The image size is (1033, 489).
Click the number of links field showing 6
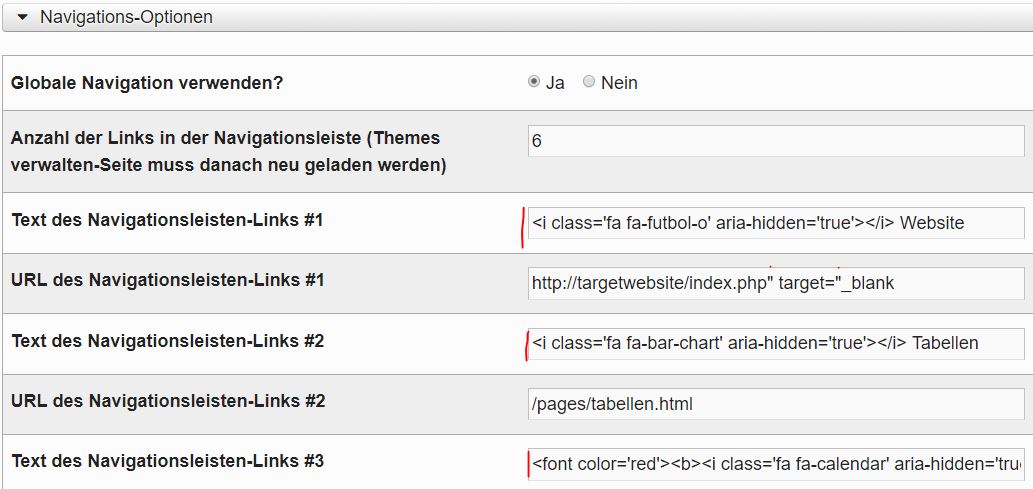tap(776, 141)
